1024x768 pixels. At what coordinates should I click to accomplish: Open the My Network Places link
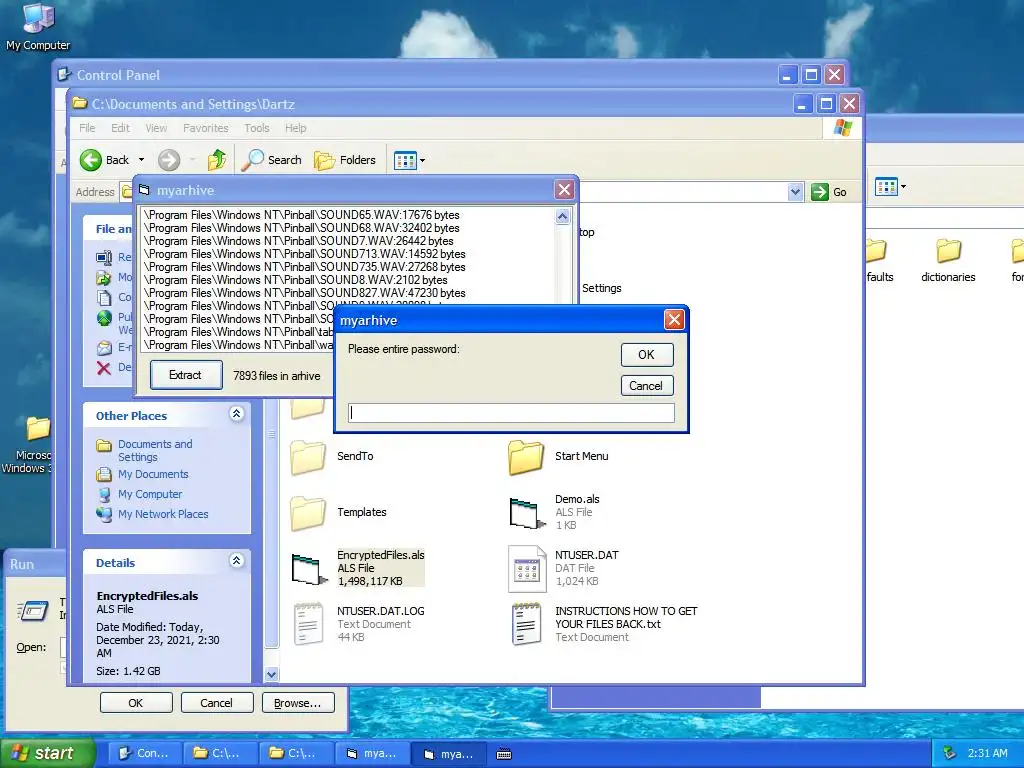163,514
